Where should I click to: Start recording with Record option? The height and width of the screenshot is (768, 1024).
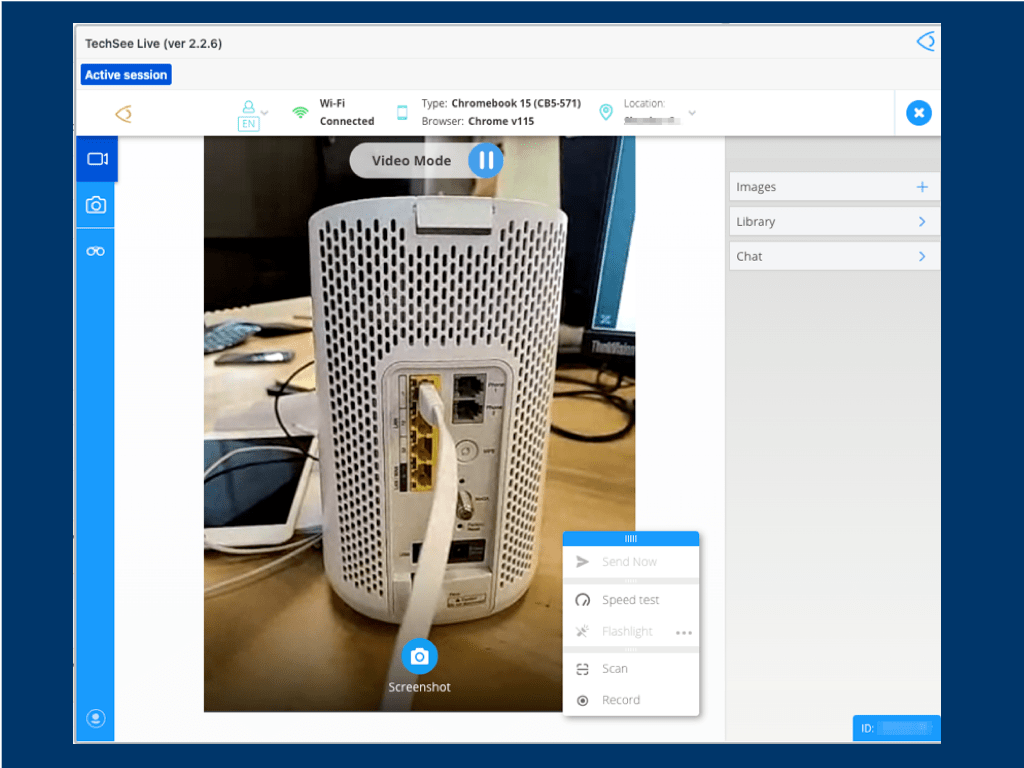coord(620,700)
